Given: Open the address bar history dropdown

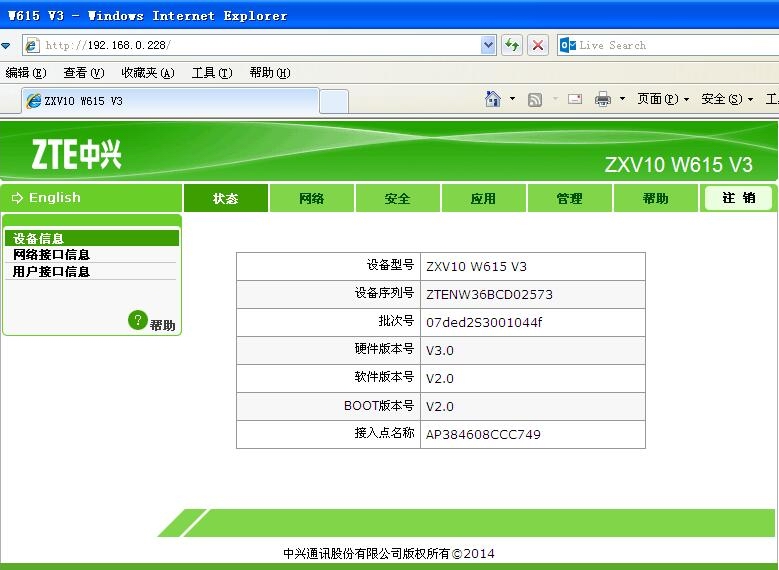Looking at the screenshot, I should pyautogui.click(x=488, y=45).
